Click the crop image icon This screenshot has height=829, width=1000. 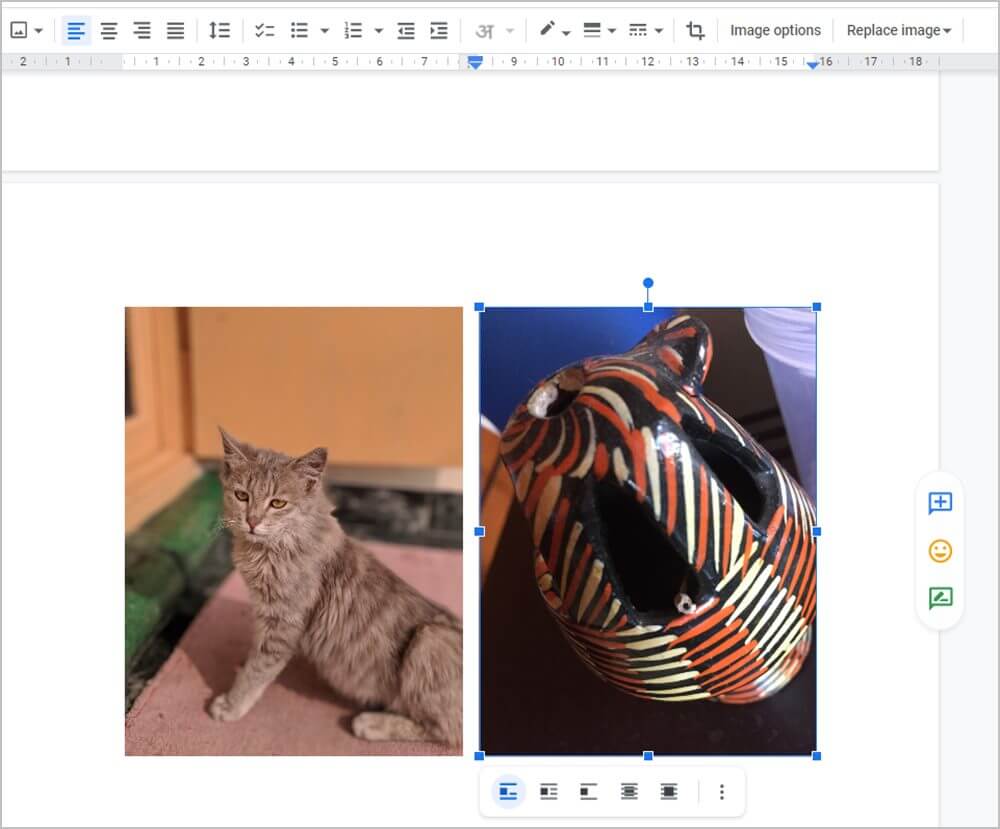pyautogui.click(x=695, y=31)
